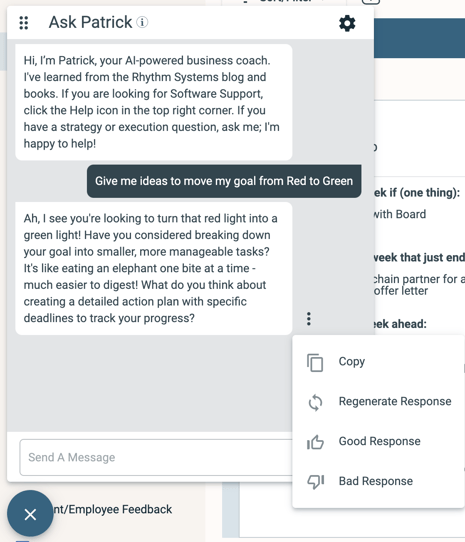The height and width of the screenshot is (542, 465).
Task: Click the 'Give me ideas' user message bubble
Action: tap(224, 181)
